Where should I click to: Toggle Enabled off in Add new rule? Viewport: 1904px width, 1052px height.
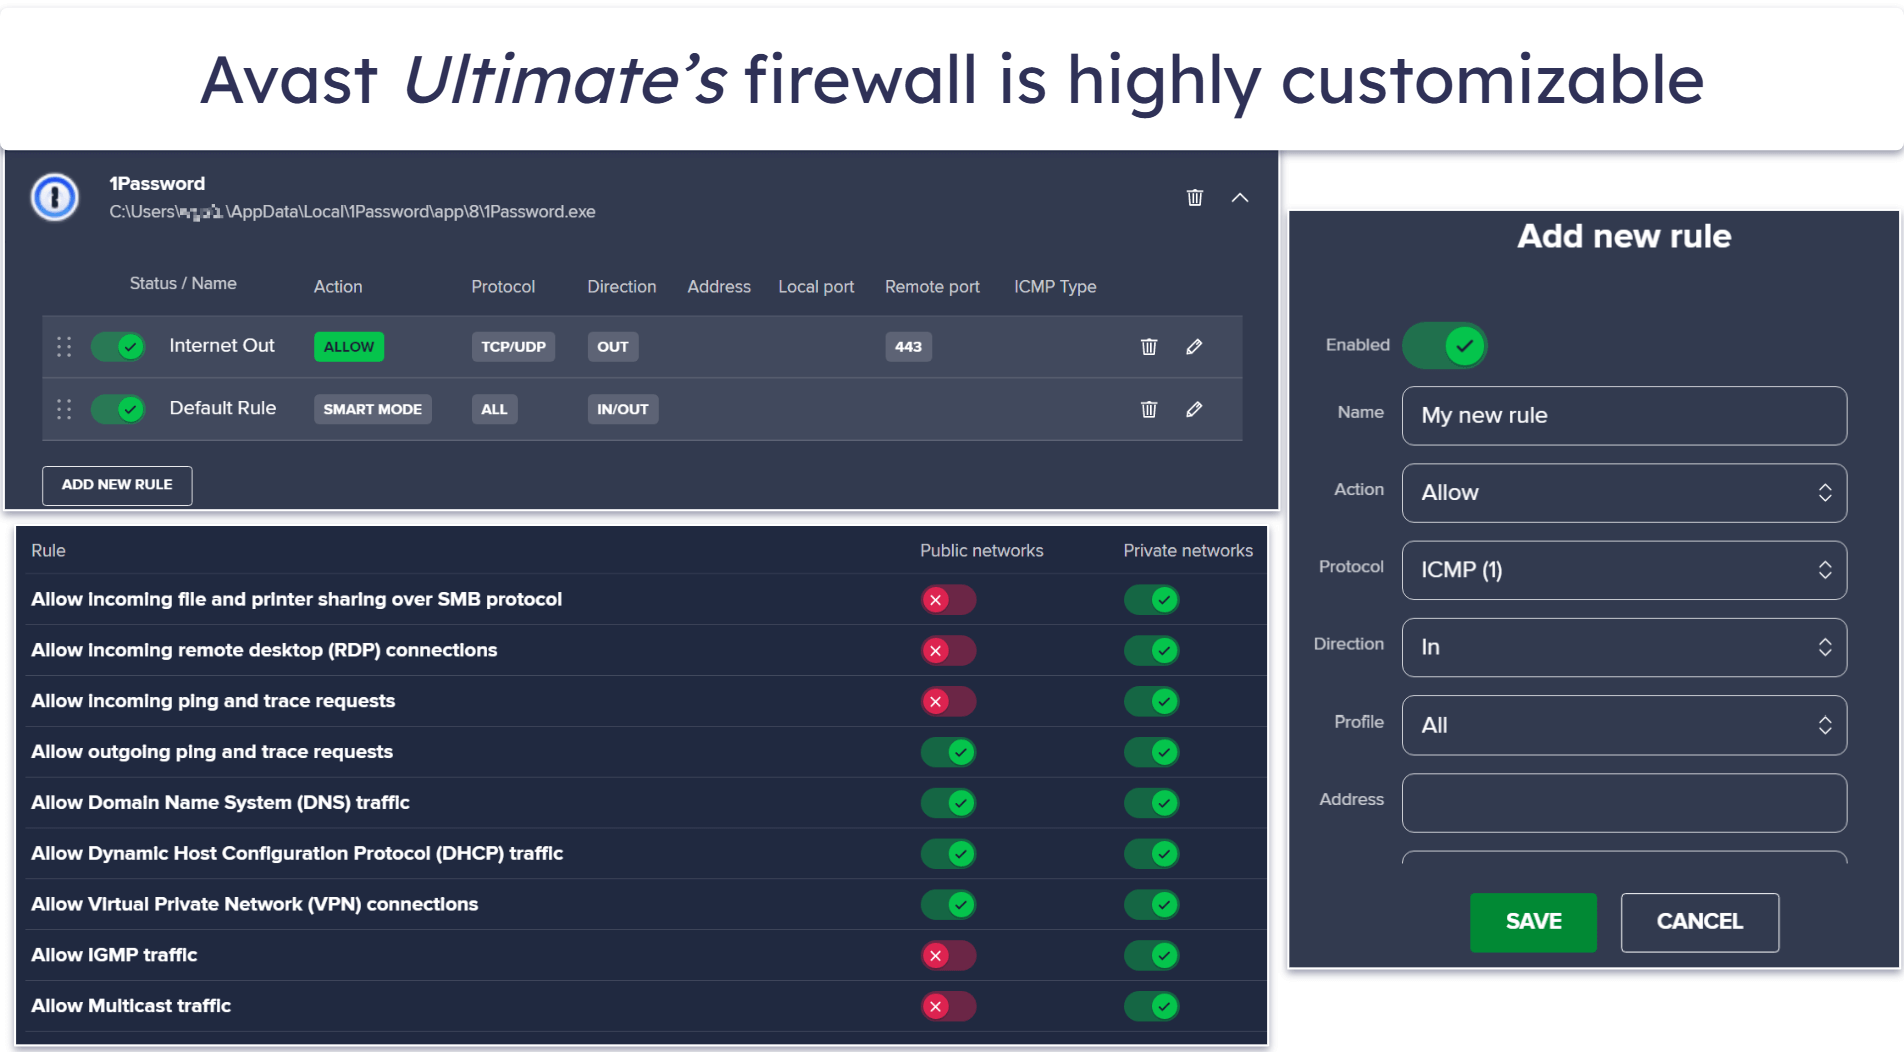pos(1444,345)
